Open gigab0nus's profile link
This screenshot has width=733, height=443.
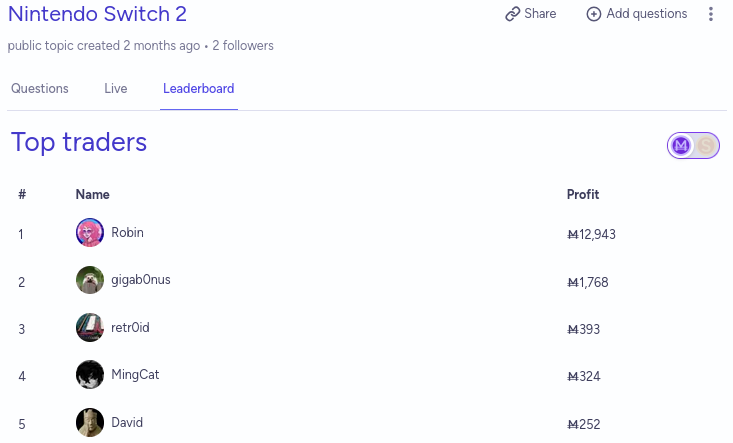coord(141,280)
